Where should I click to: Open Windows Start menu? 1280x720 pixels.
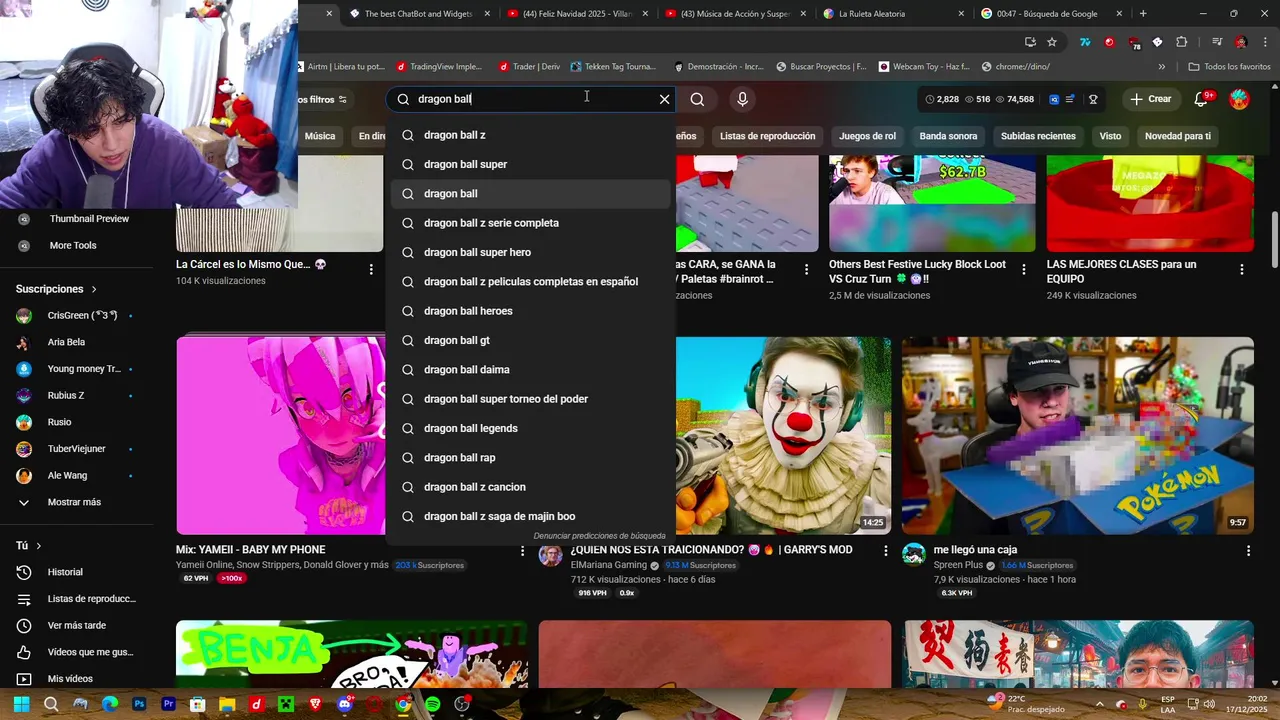(22, 704)
